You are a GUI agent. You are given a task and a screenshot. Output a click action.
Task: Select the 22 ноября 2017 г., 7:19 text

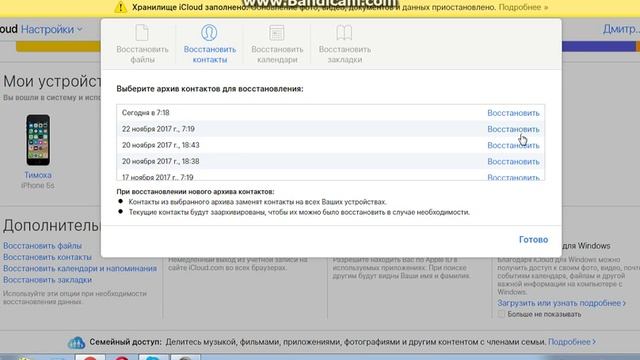[x=158, y=129]
